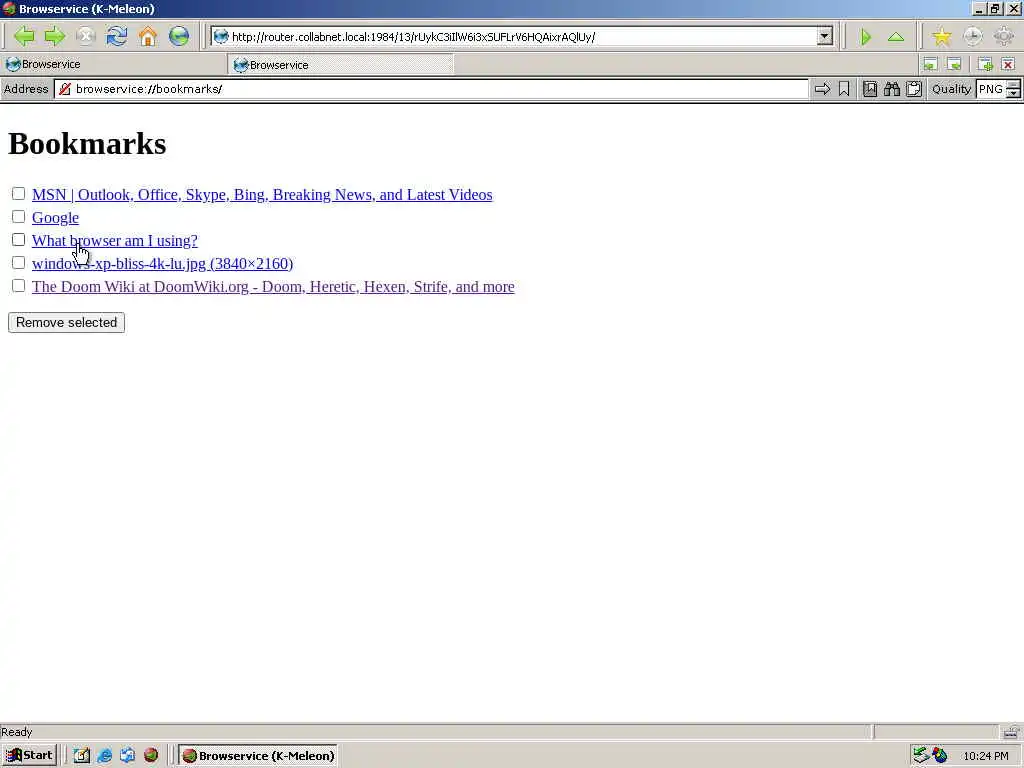Click the security status icon in Address field

click(65, 89)
